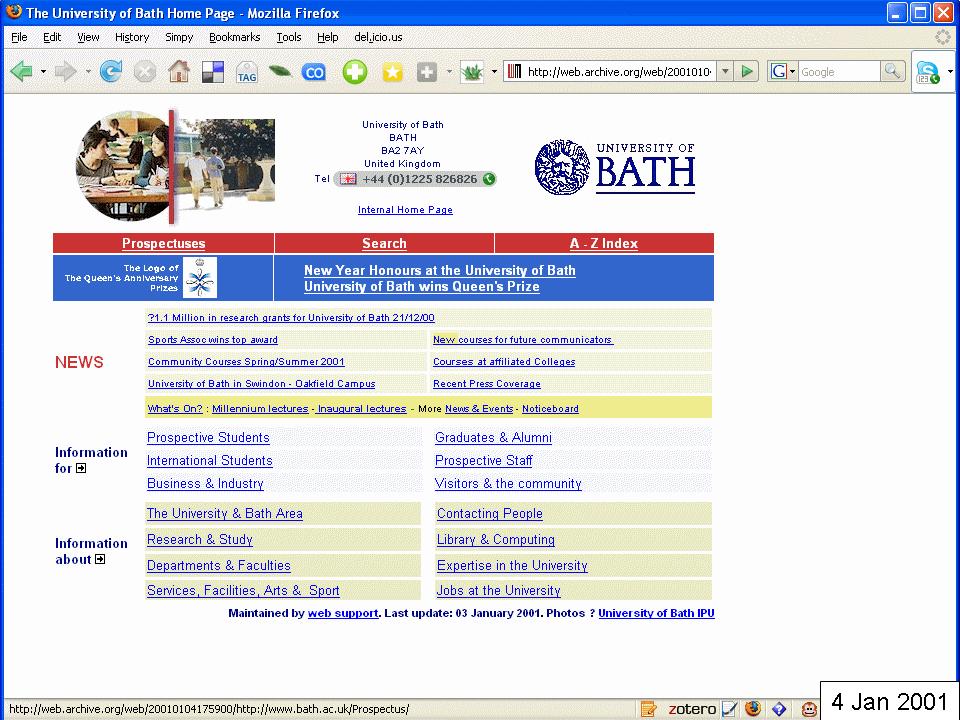Open the Back button history dropdown arrow
This screenshot has height=720, width=960.
coord(43,72)
